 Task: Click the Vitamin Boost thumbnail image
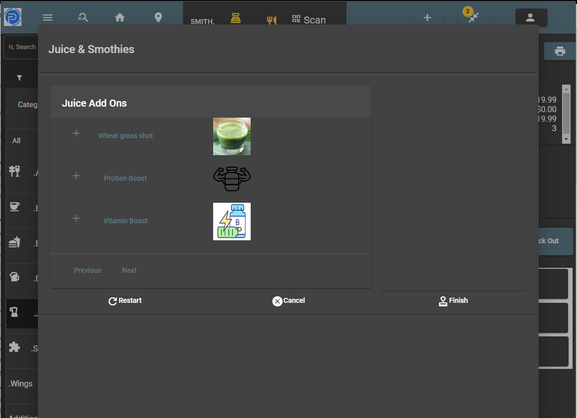coord(232,222)
